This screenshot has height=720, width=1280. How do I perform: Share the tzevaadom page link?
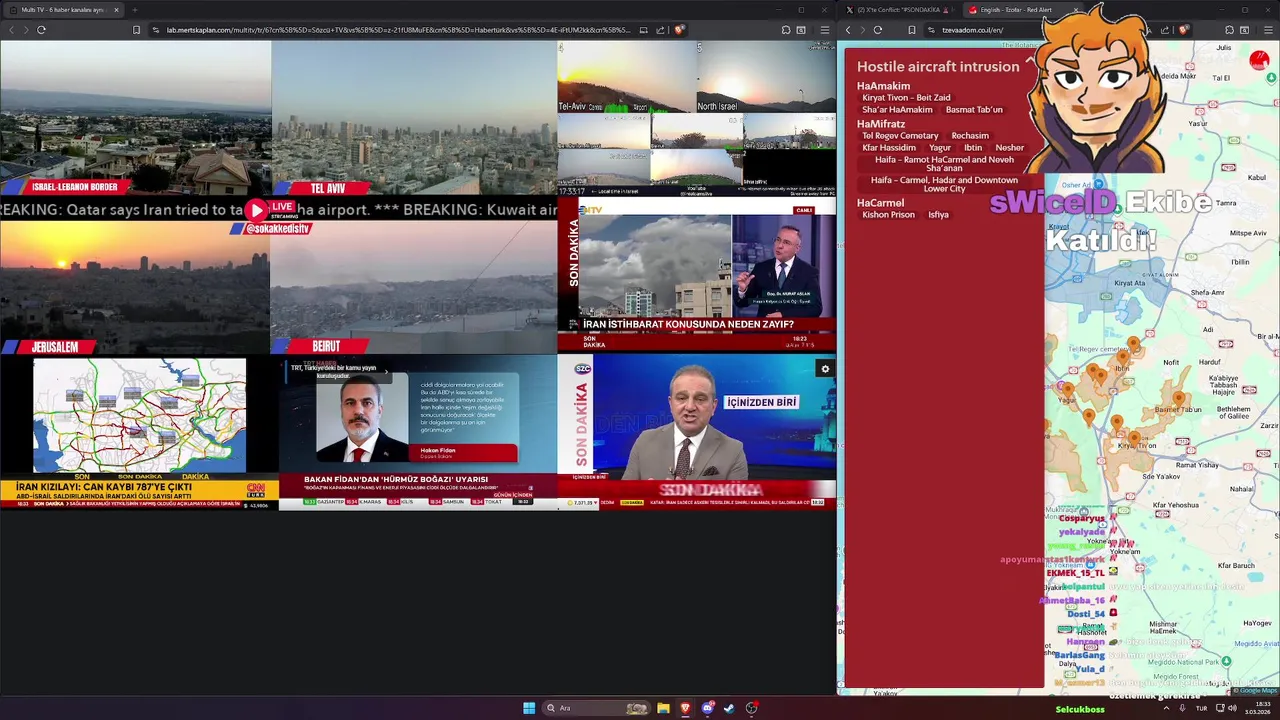pyautogui.click(x=1165, y=30)
